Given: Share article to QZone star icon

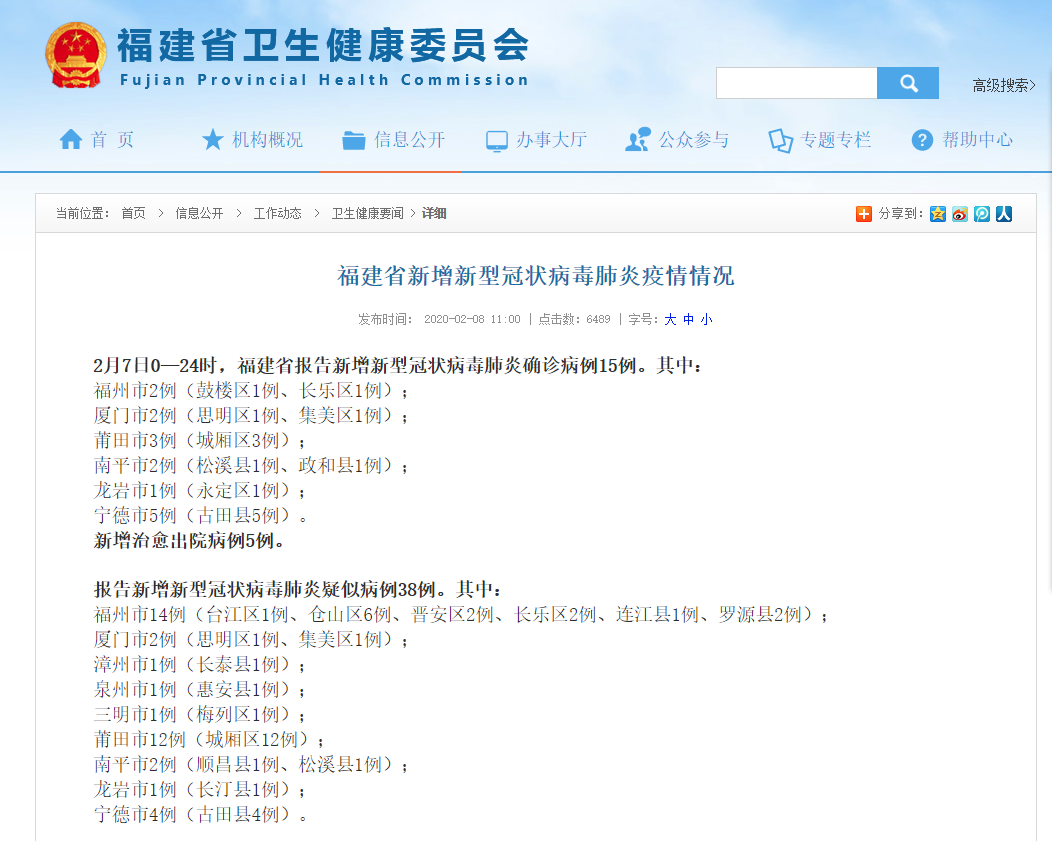Looking at the screenshot, I should pos(937,213).
